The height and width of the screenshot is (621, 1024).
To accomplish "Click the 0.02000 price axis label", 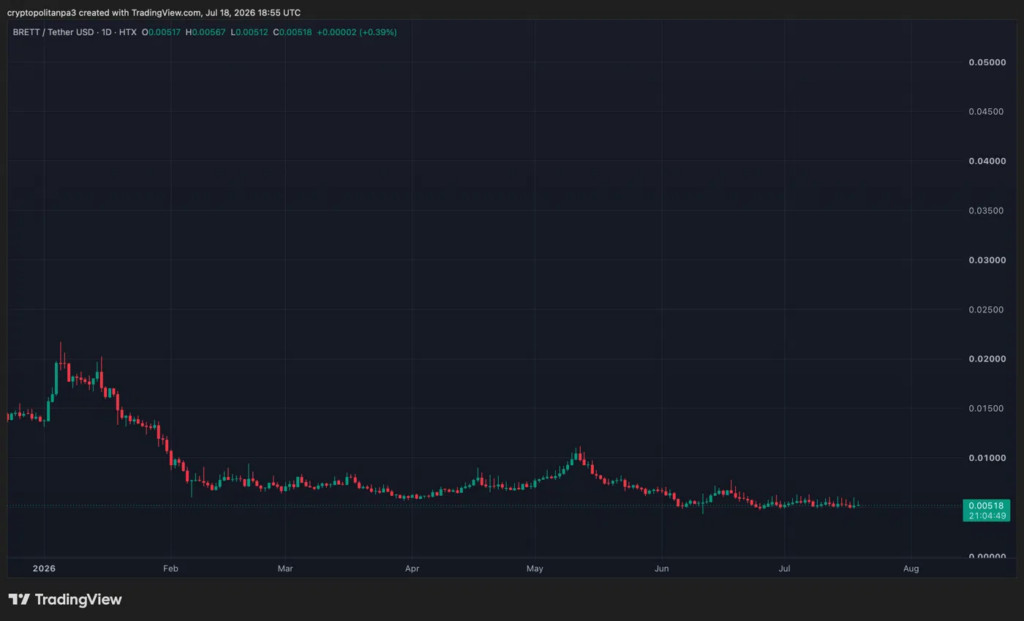I will click(x=987, y=359).
